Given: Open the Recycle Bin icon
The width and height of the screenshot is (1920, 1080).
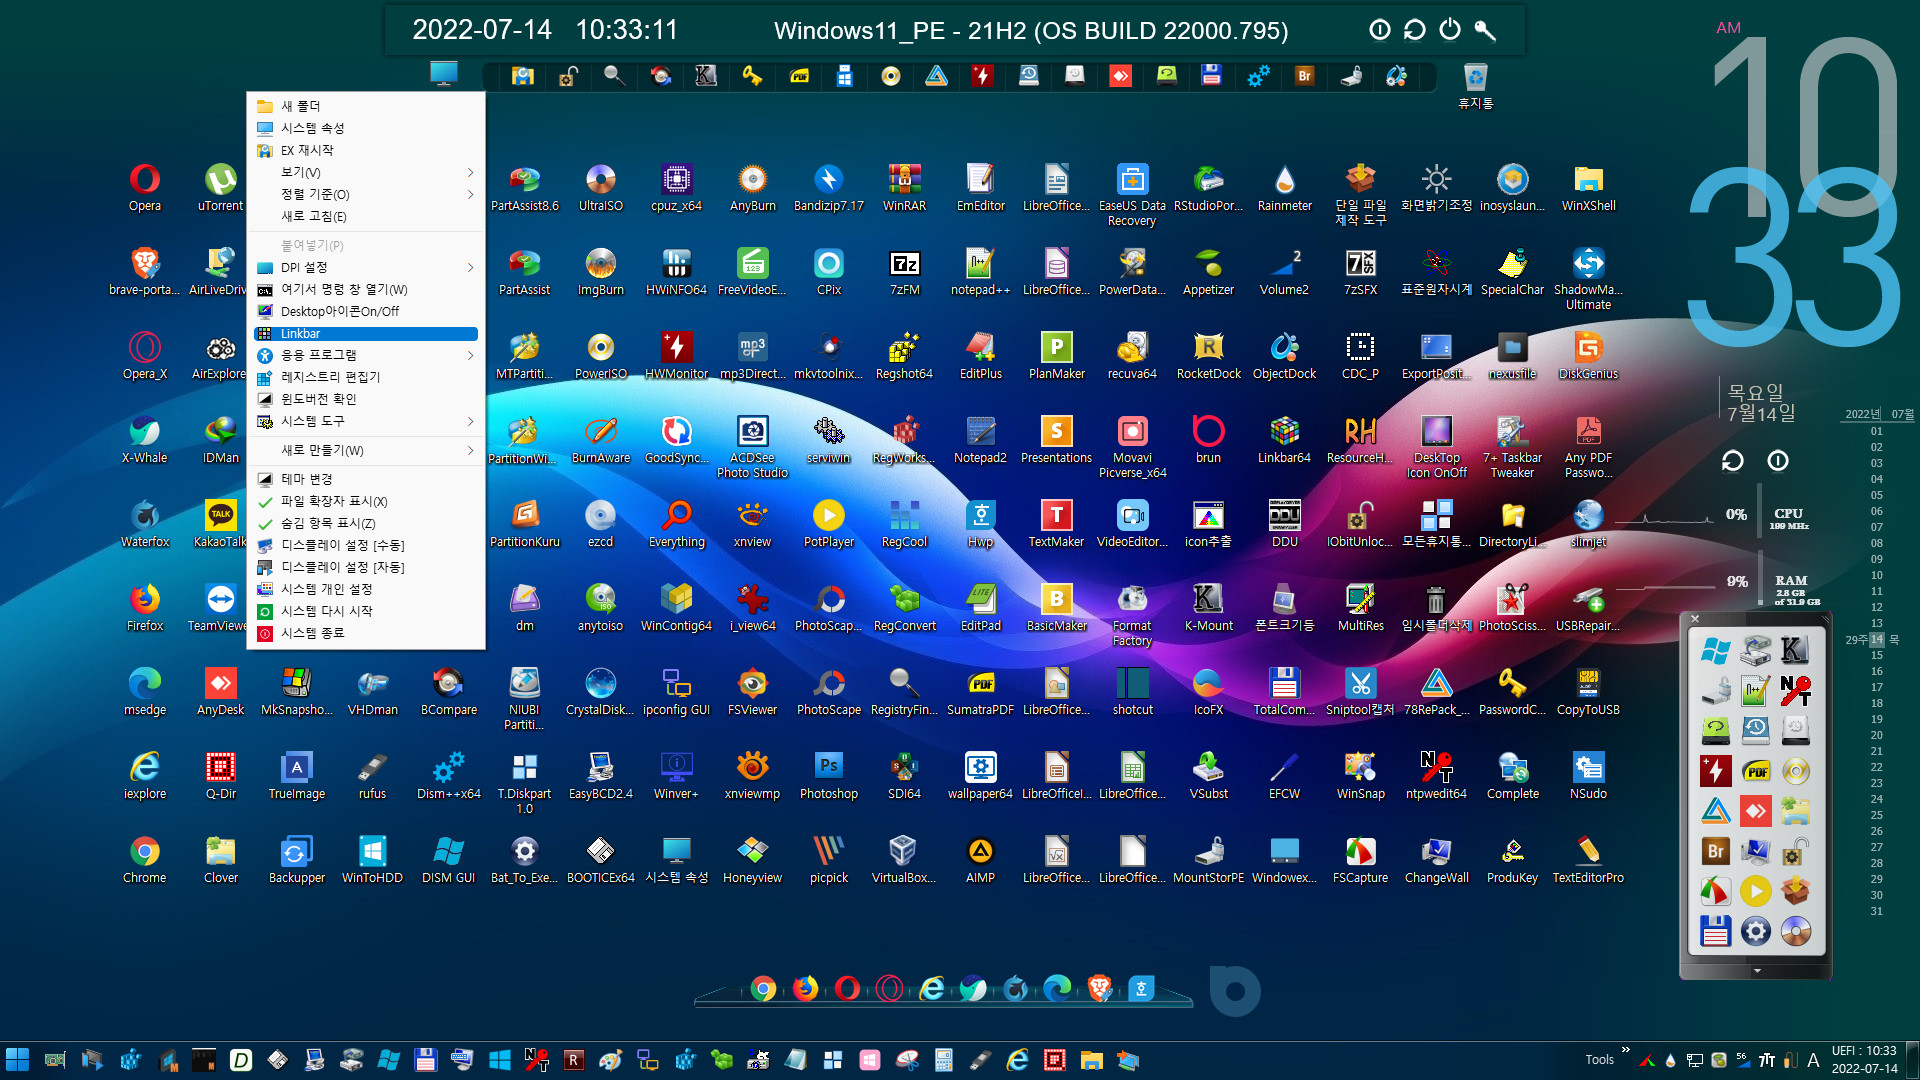Looking at the screenshot, I should 1475,85.
